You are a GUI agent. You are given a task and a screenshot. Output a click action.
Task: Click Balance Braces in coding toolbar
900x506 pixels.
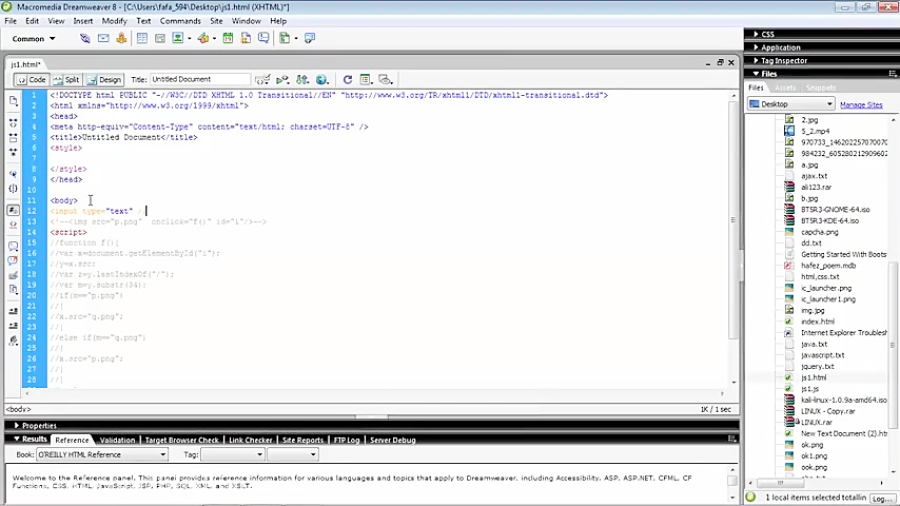click(x=13, y=188)
